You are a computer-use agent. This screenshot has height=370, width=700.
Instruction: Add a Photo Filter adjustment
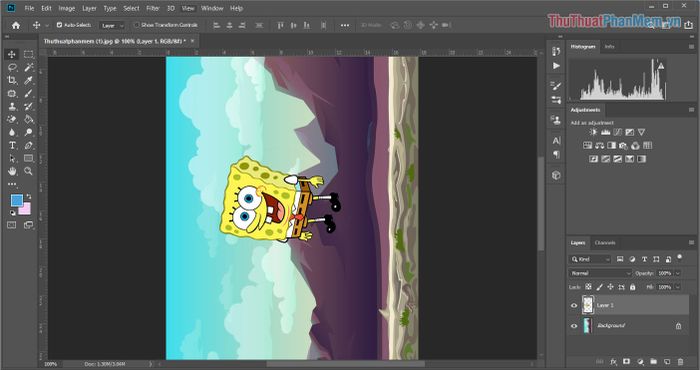623,146
